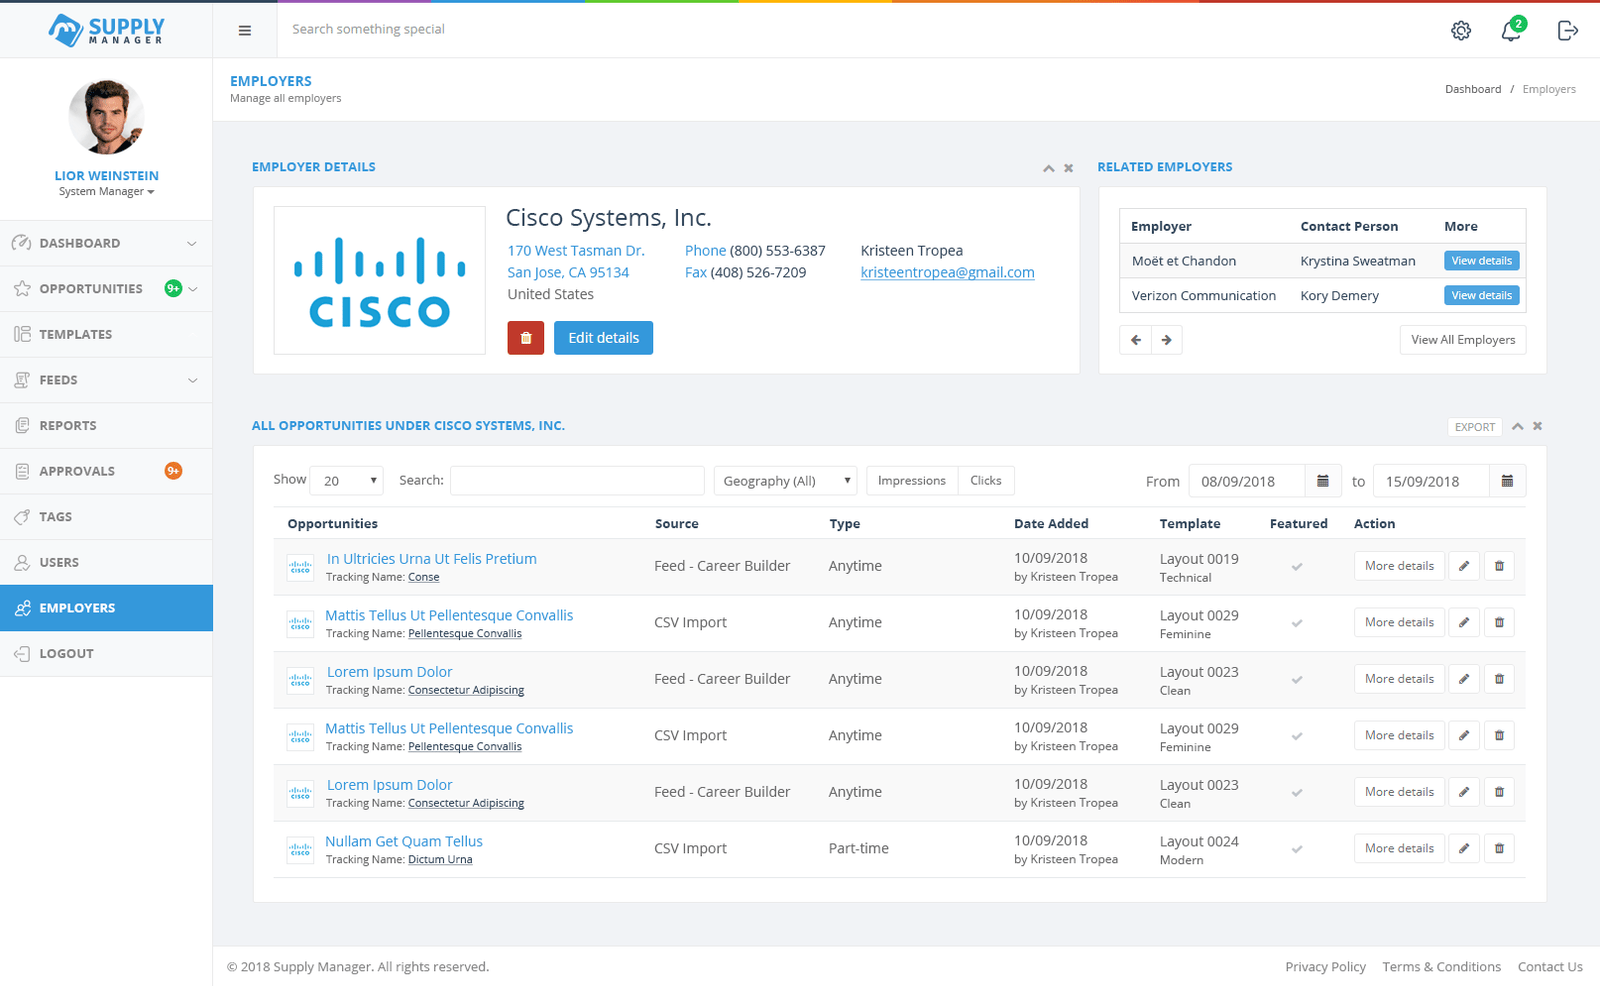Close the Employer Details panel

click(x=1069, y=168)
